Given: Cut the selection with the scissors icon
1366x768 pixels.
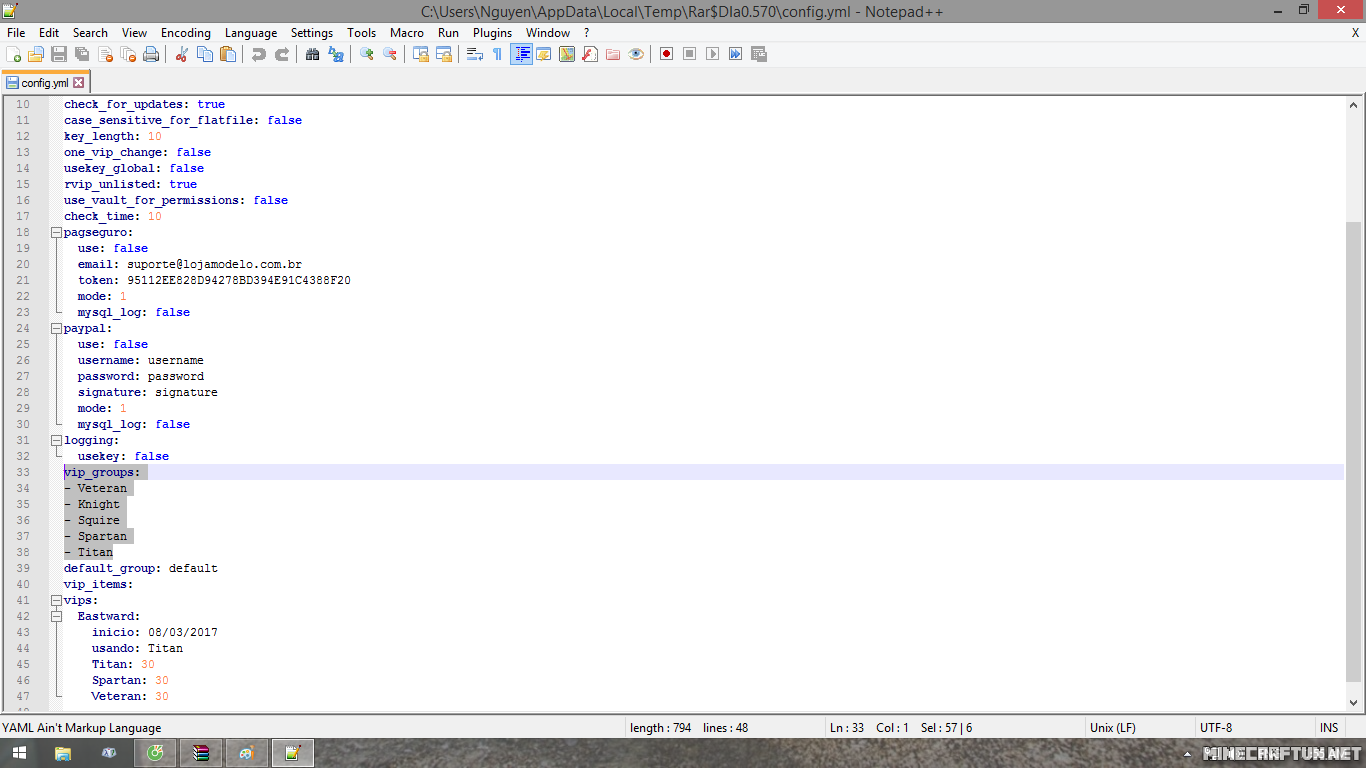Looking at the screenshot, I should [x=182, y=54].
